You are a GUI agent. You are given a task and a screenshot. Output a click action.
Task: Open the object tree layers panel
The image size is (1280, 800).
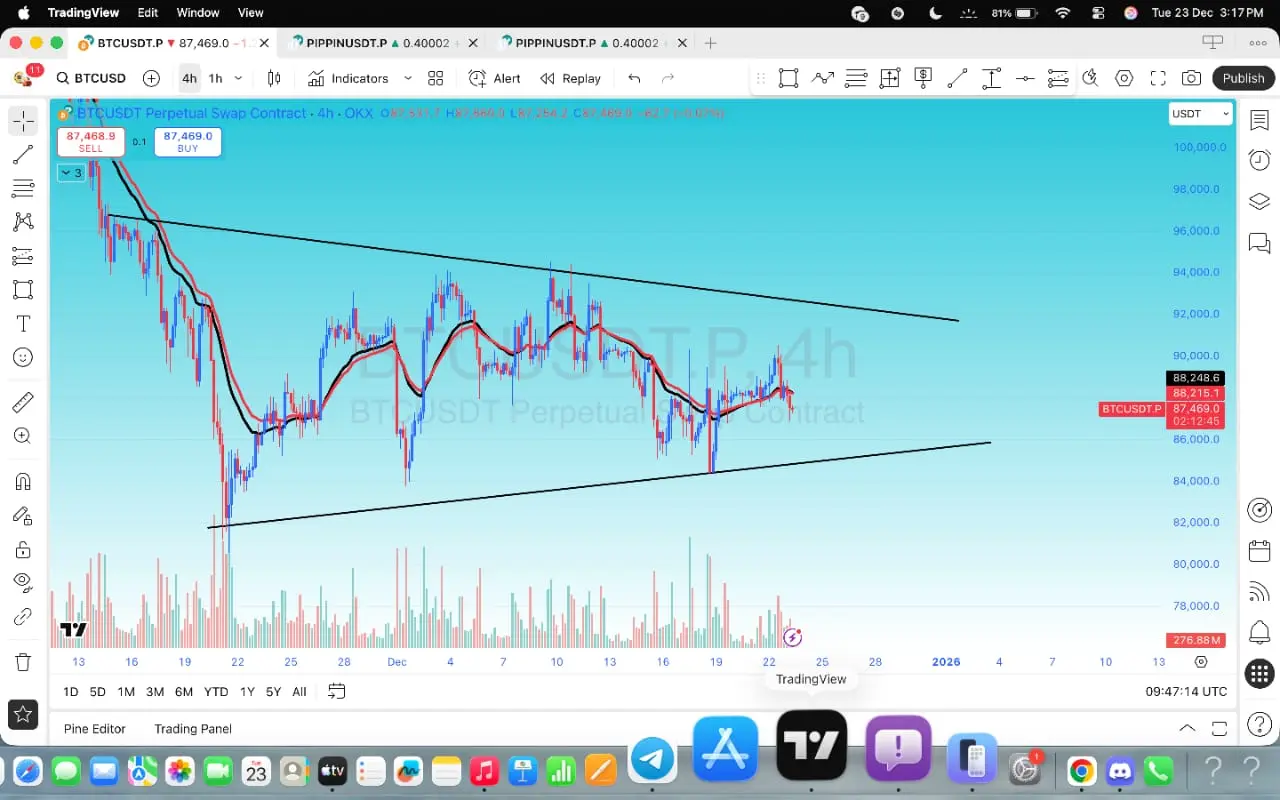[1259, 201]
